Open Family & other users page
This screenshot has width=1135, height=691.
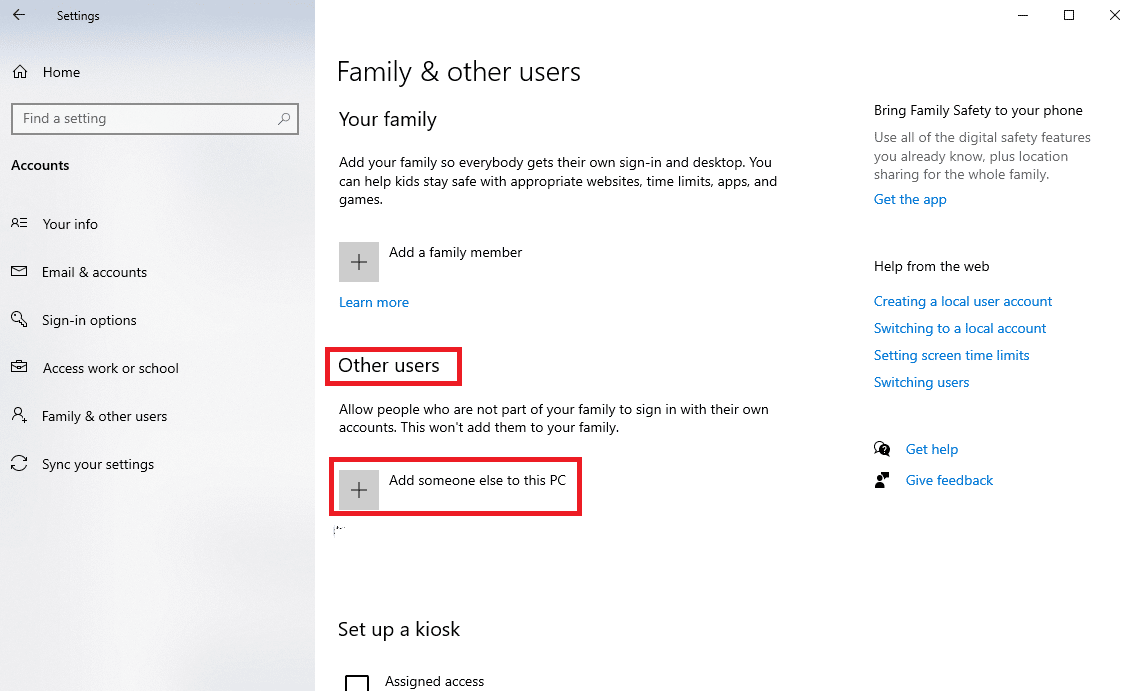[104, 416]
